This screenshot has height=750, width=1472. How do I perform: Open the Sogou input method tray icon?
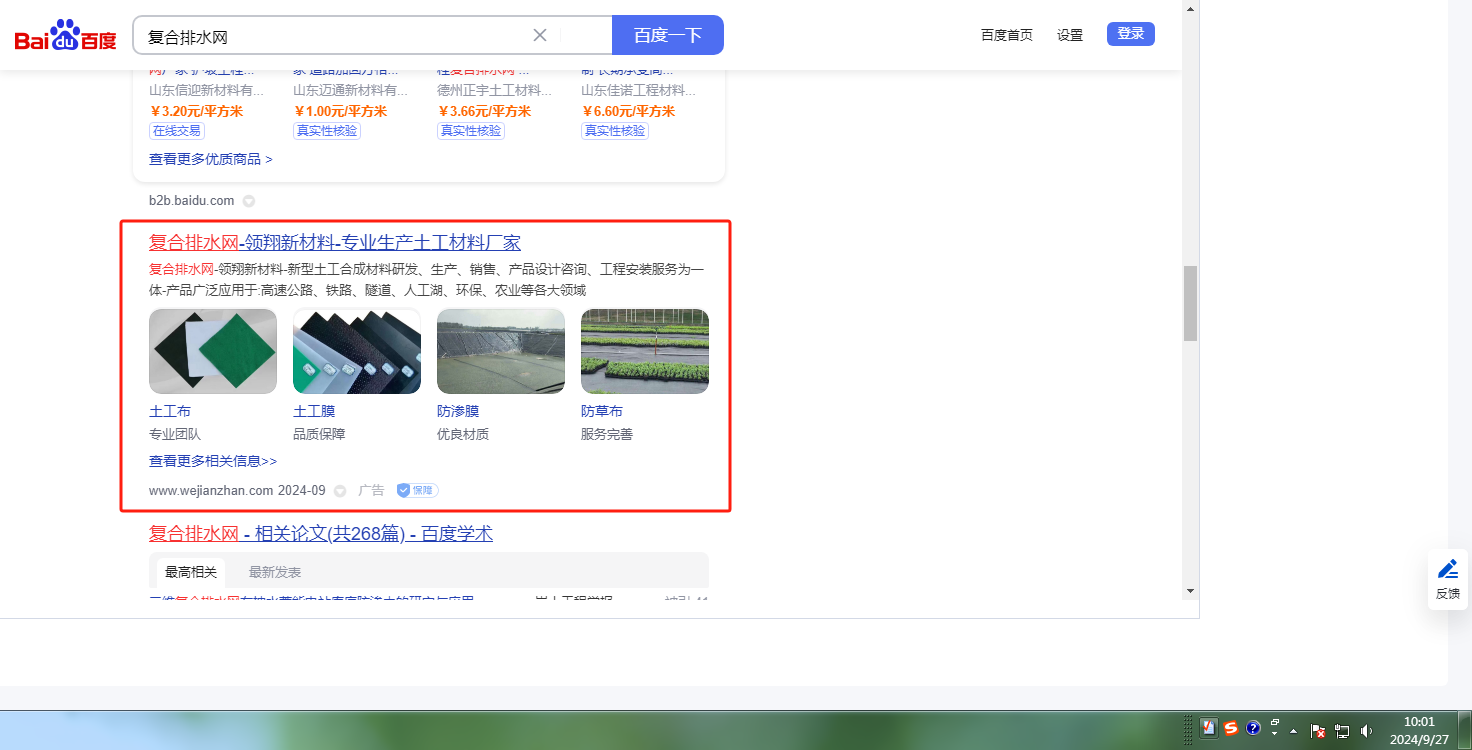tap(1231, 729)
